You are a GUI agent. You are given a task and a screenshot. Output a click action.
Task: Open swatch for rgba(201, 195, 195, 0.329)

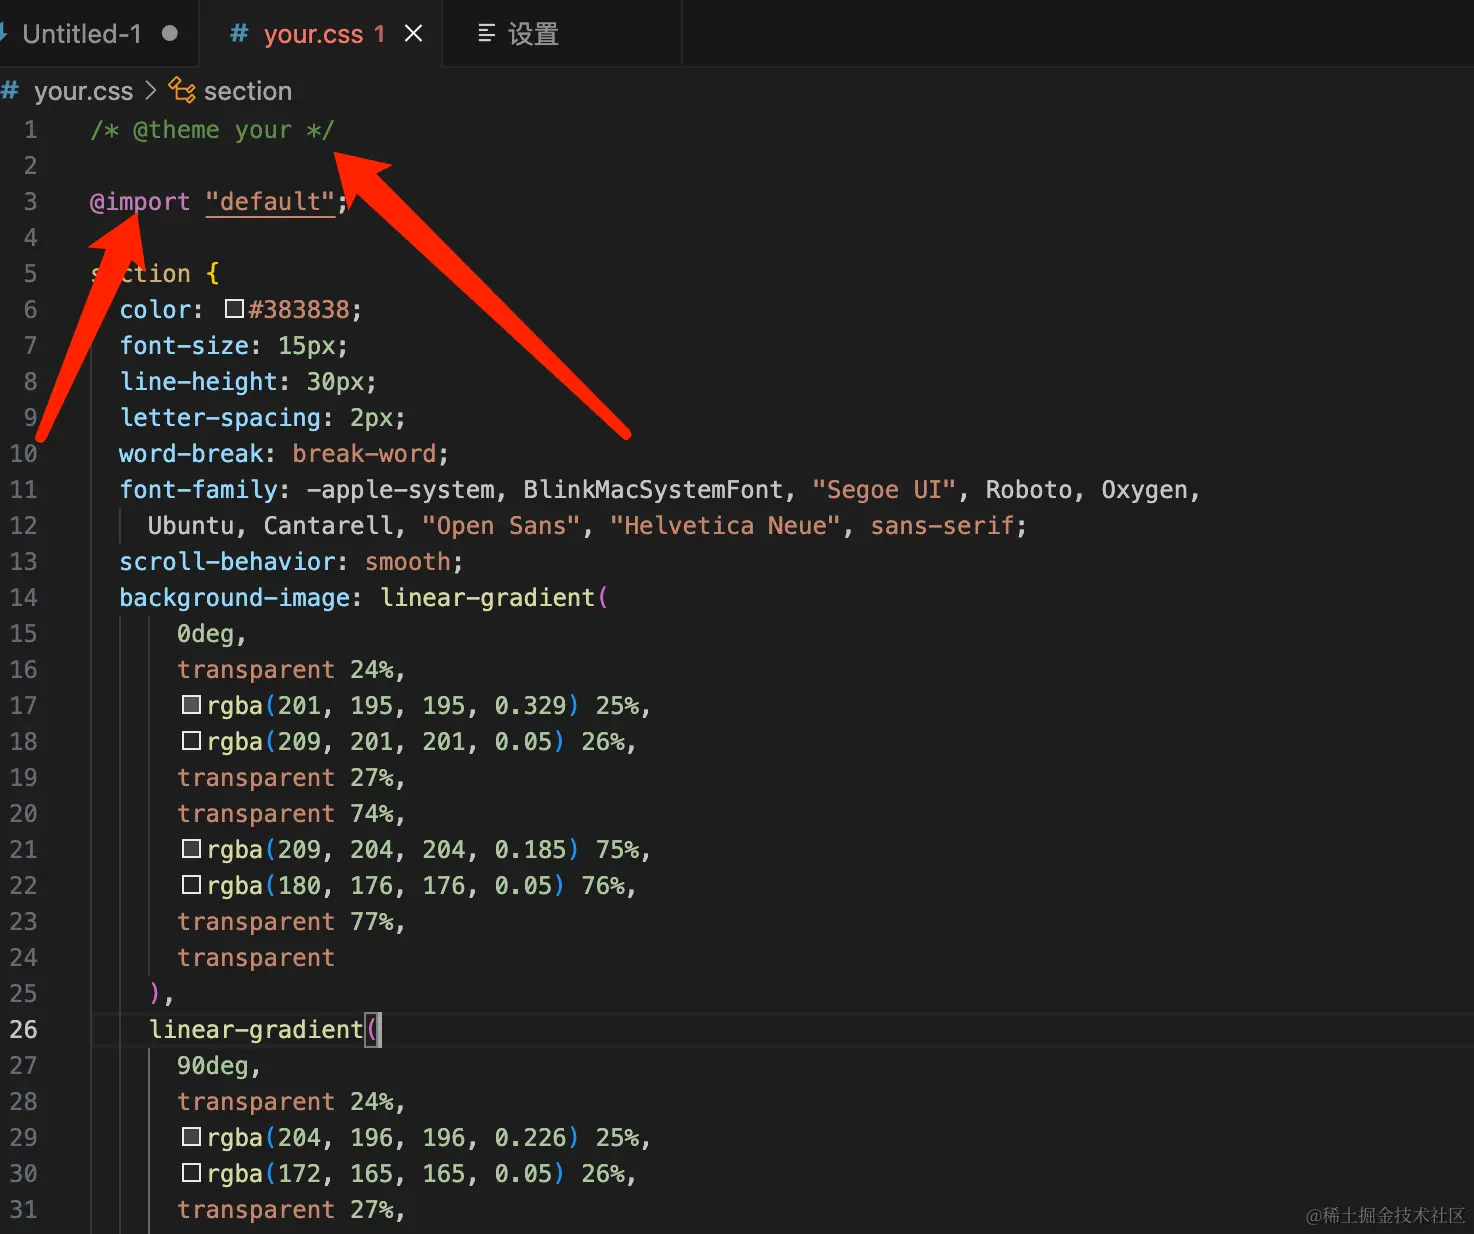tap(191, 705)
